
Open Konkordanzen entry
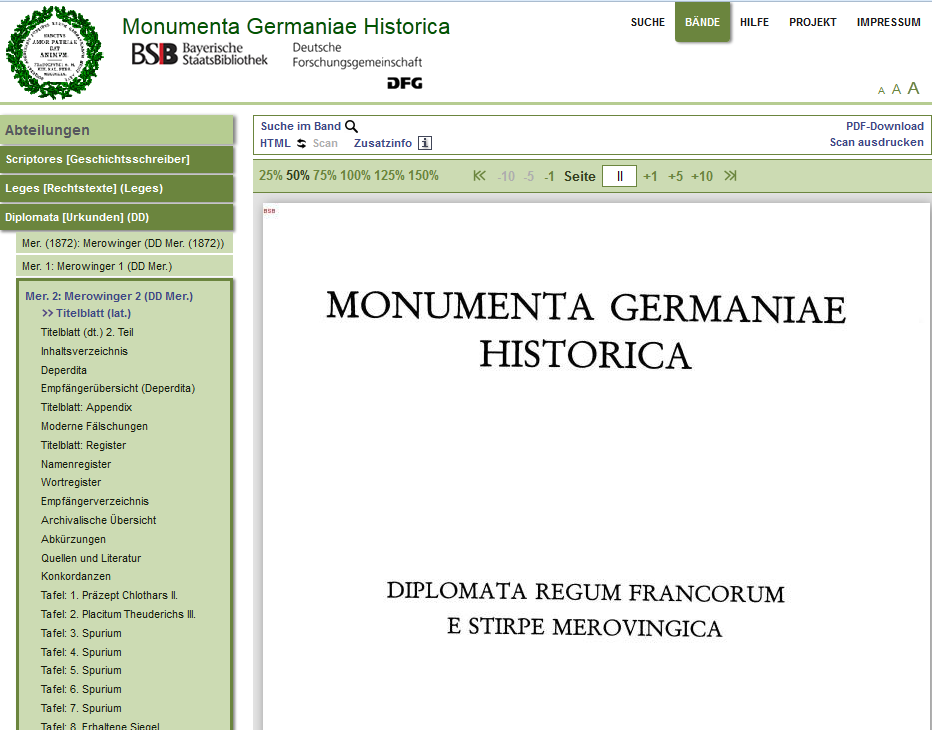click(76, 576)
